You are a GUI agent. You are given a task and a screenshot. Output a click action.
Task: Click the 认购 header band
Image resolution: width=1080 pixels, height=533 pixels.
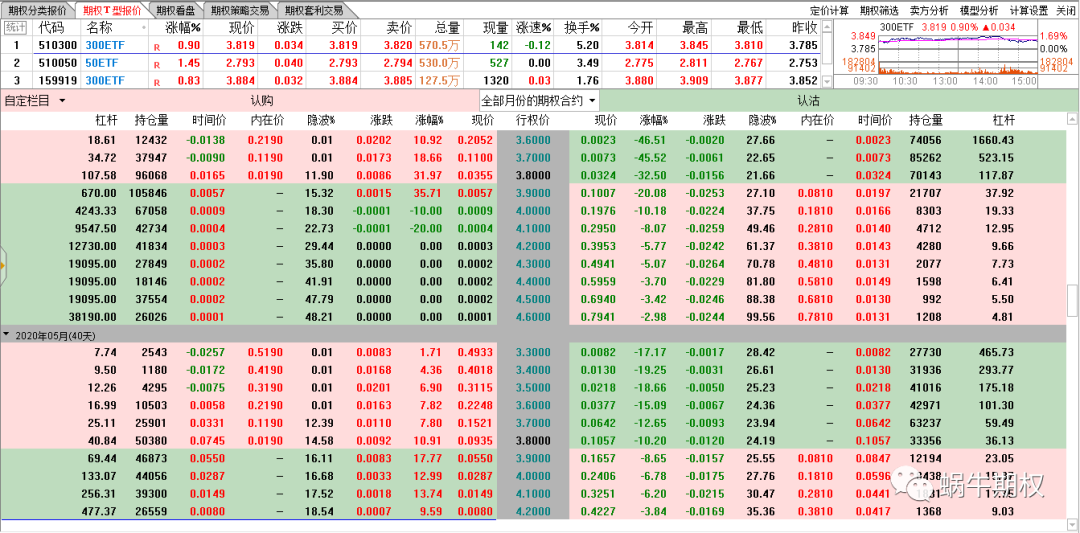pos(262,101)
